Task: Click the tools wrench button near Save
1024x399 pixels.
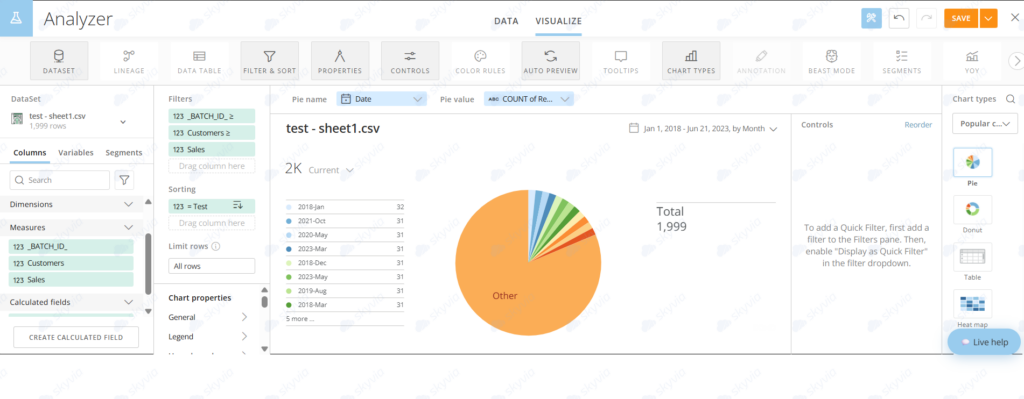Action: (x=871, y=18)
